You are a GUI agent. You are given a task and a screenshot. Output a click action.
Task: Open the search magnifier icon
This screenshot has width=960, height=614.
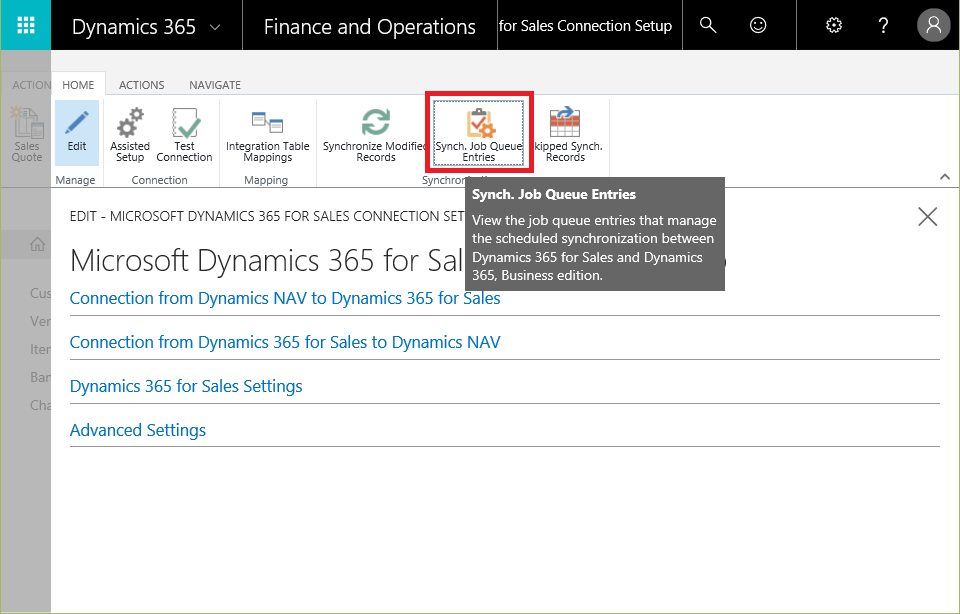click(x=708, y=25)
